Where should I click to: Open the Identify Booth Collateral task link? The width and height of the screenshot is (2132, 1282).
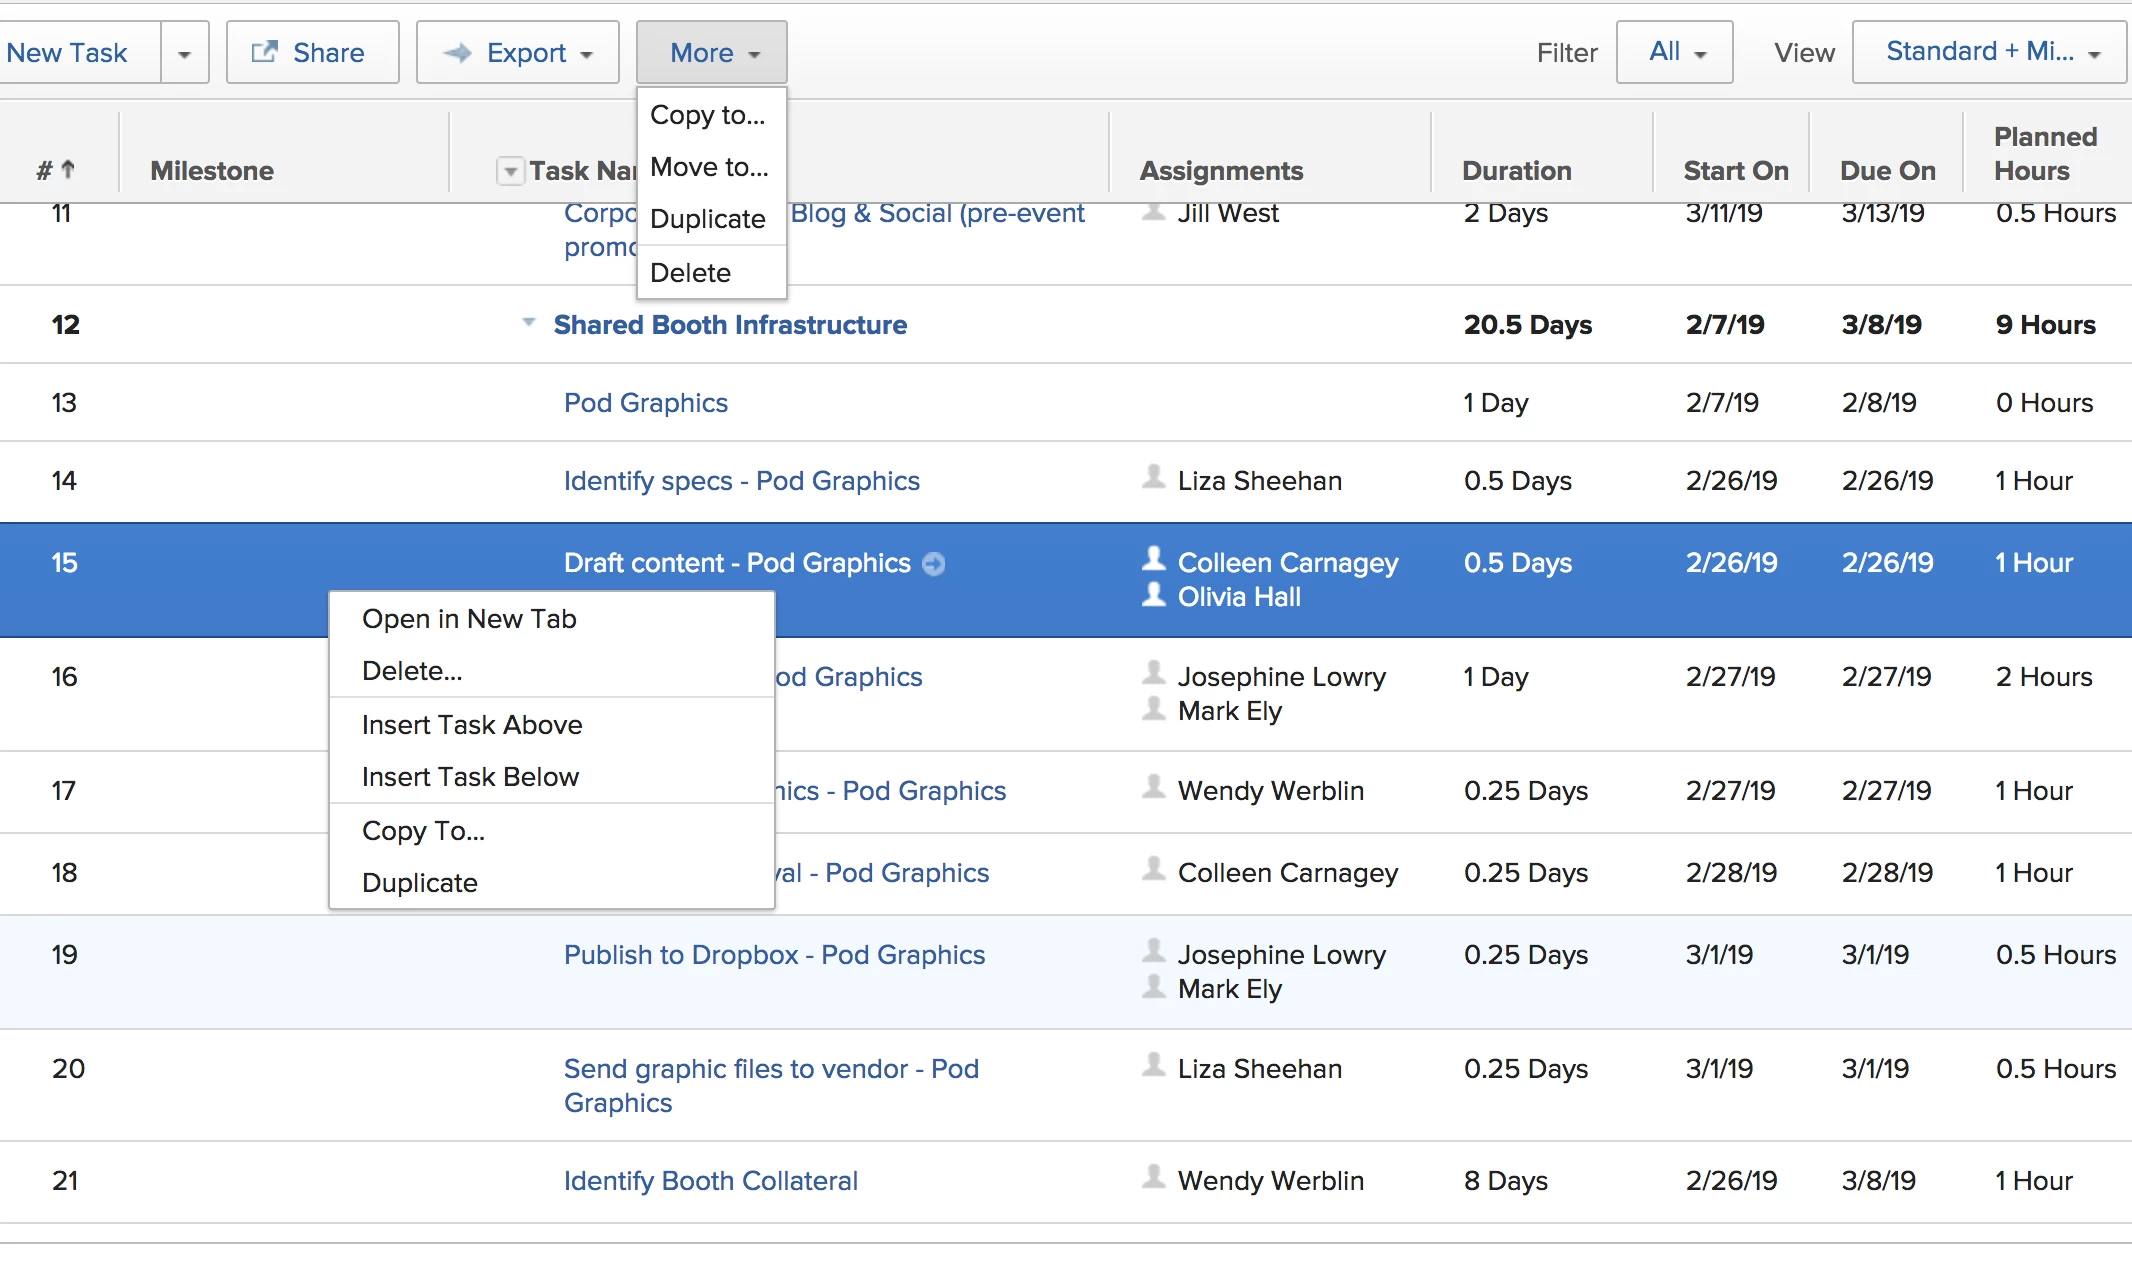click(710, 1181)
